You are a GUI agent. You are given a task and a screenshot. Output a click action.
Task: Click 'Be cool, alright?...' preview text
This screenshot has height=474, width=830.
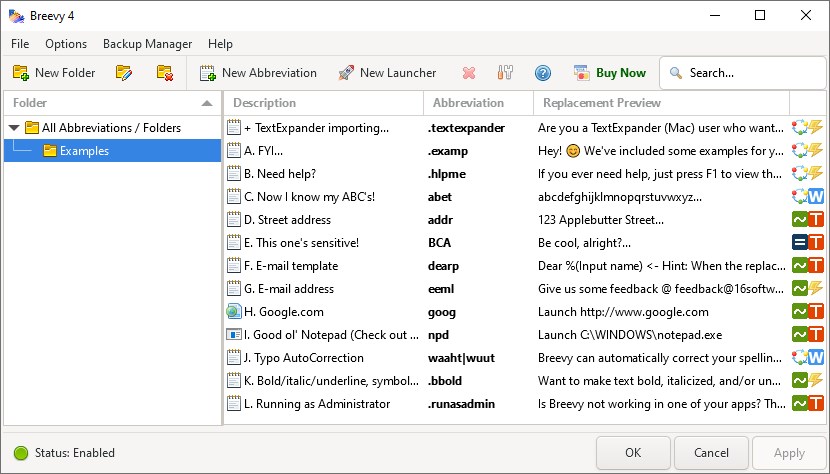pos(584,243)
